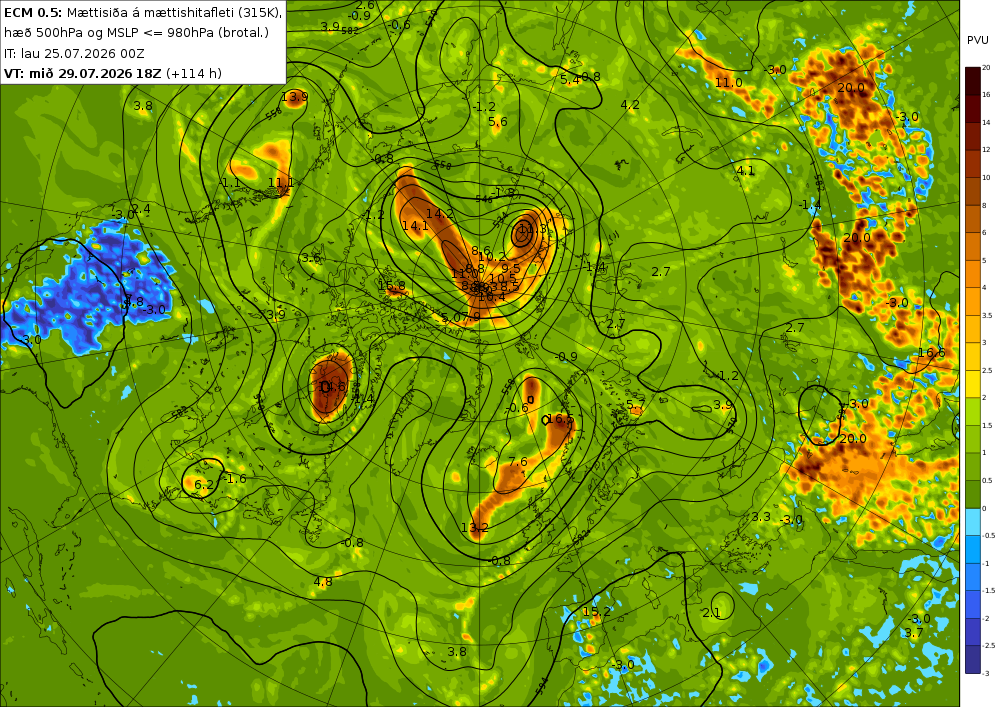Click the "7.6" value on the map
This screenshot has width=1000, height=707.
pyautogui.click(x=518, y=462)
